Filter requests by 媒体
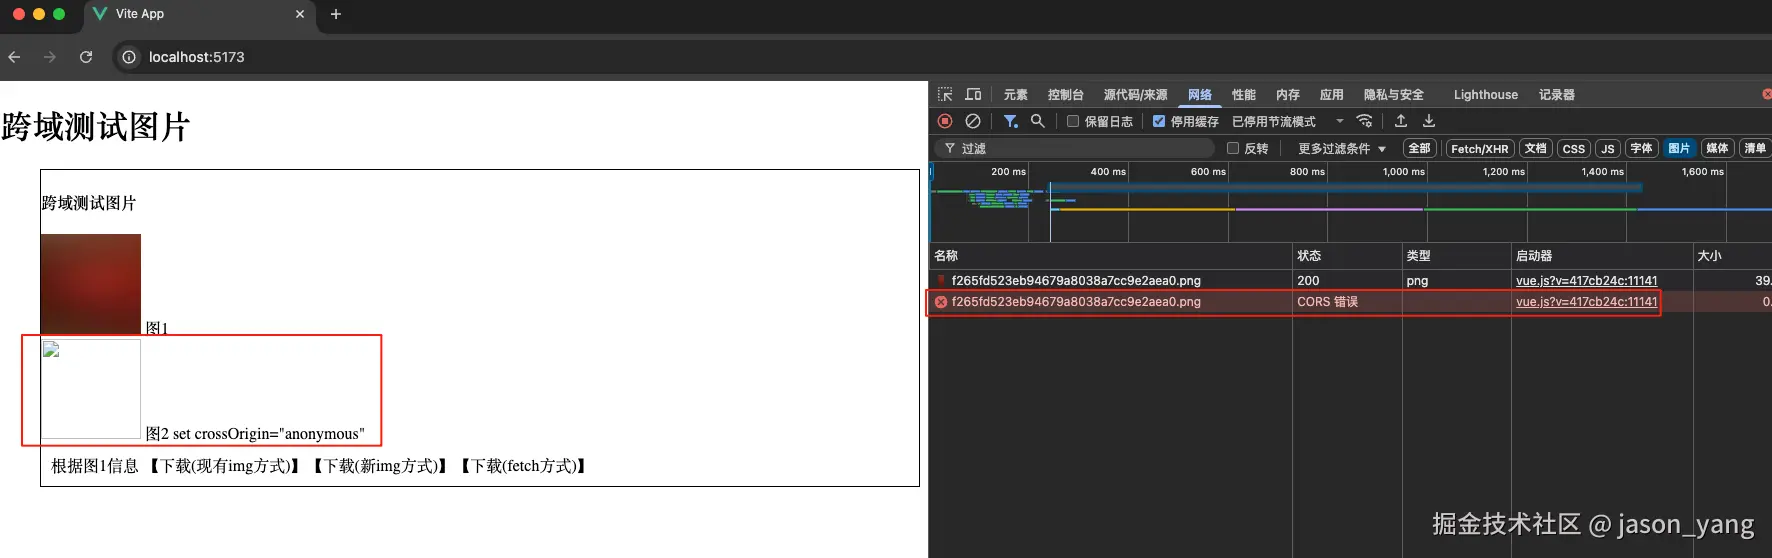This screenshot has height=558, width=1772. (1718, 148)
